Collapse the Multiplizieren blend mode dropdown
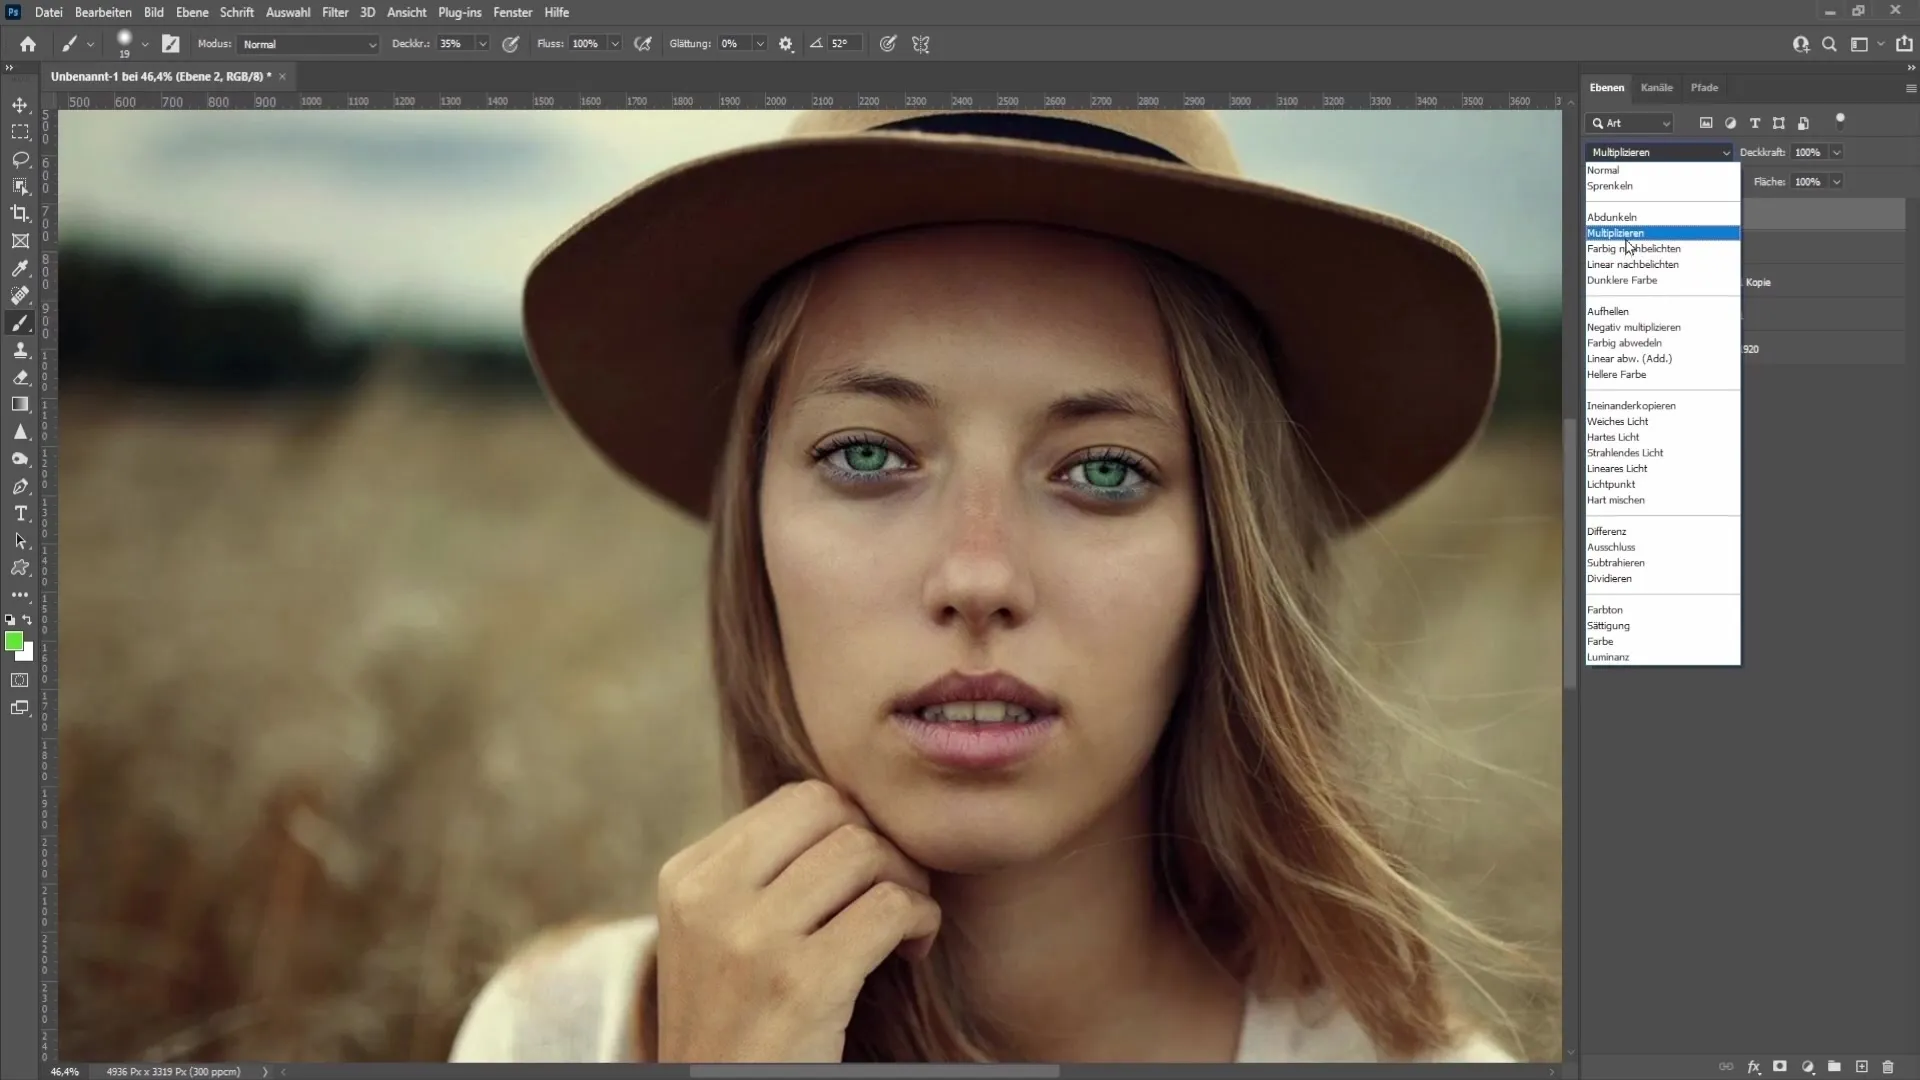This screenshot has height=1080, width=1920. [x=1659, y=152]
